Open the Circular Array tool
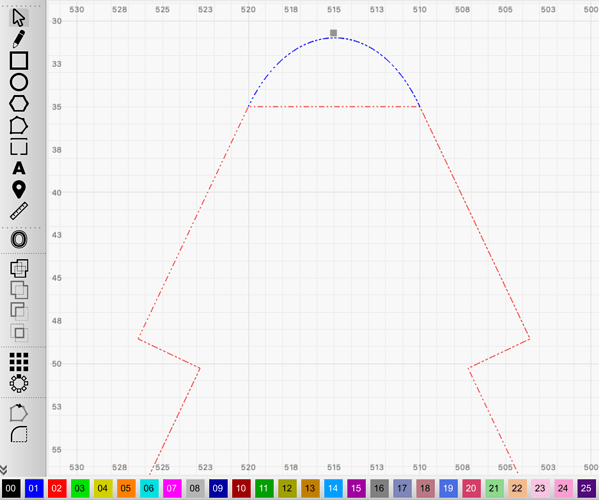Screen dimensions: 599x500 coord(19,383)
